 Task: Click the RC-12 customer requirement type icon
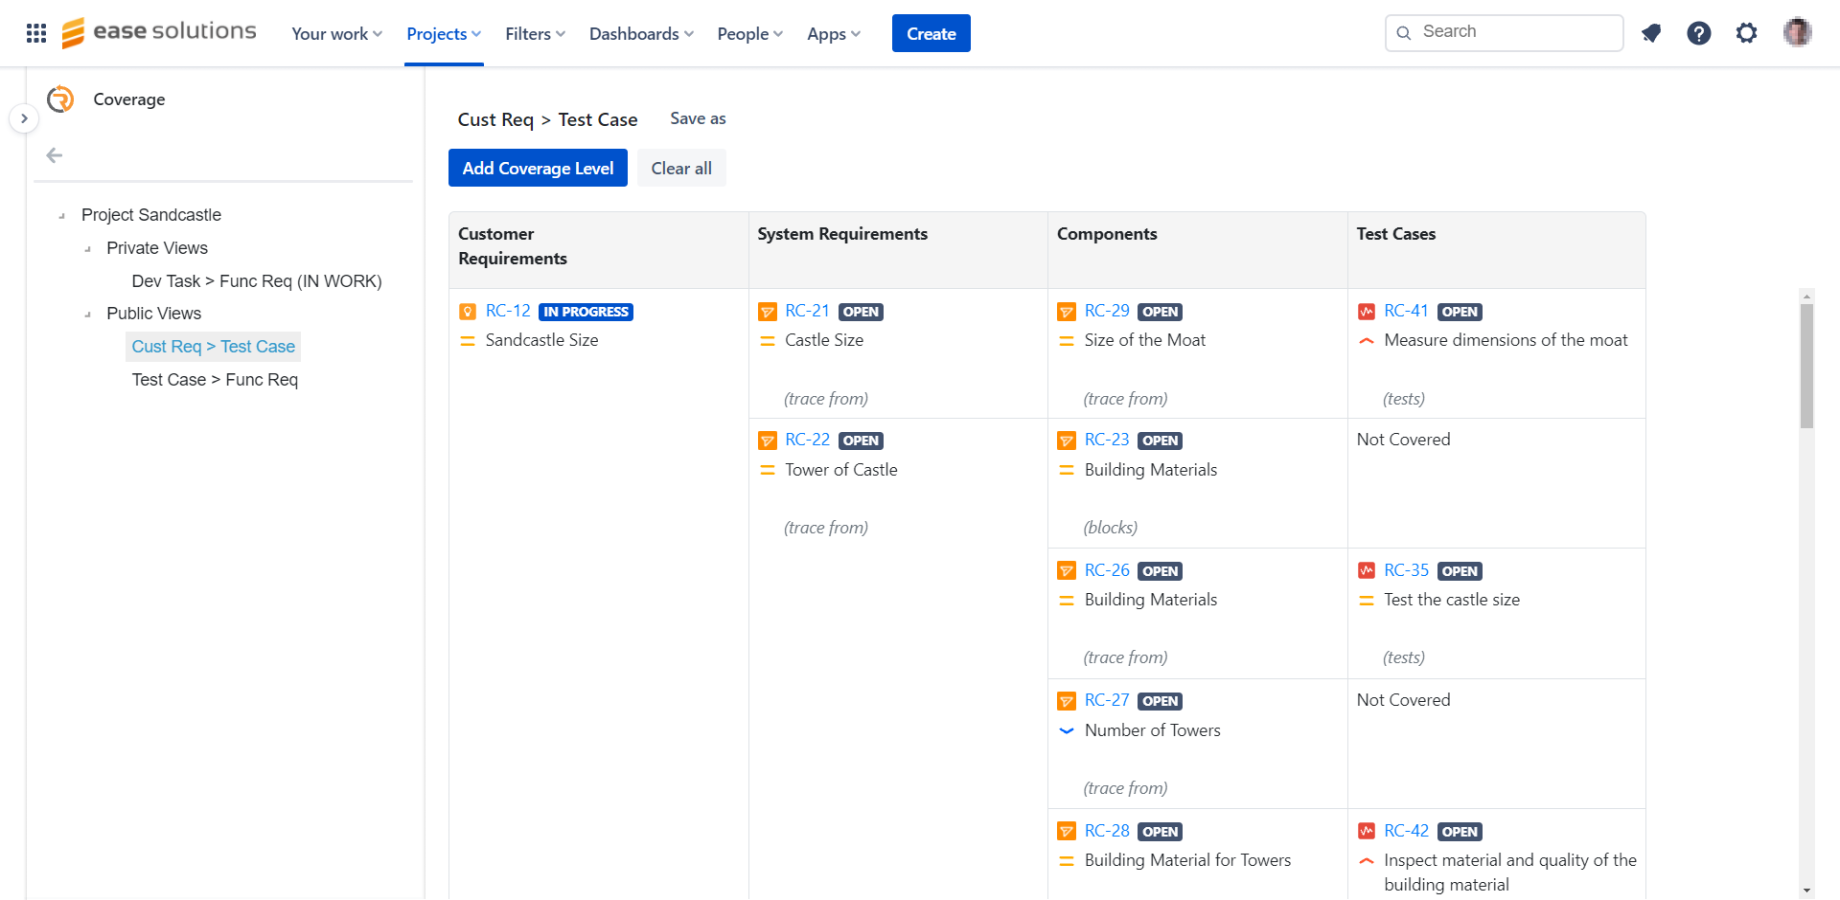(x=467, y=312)
